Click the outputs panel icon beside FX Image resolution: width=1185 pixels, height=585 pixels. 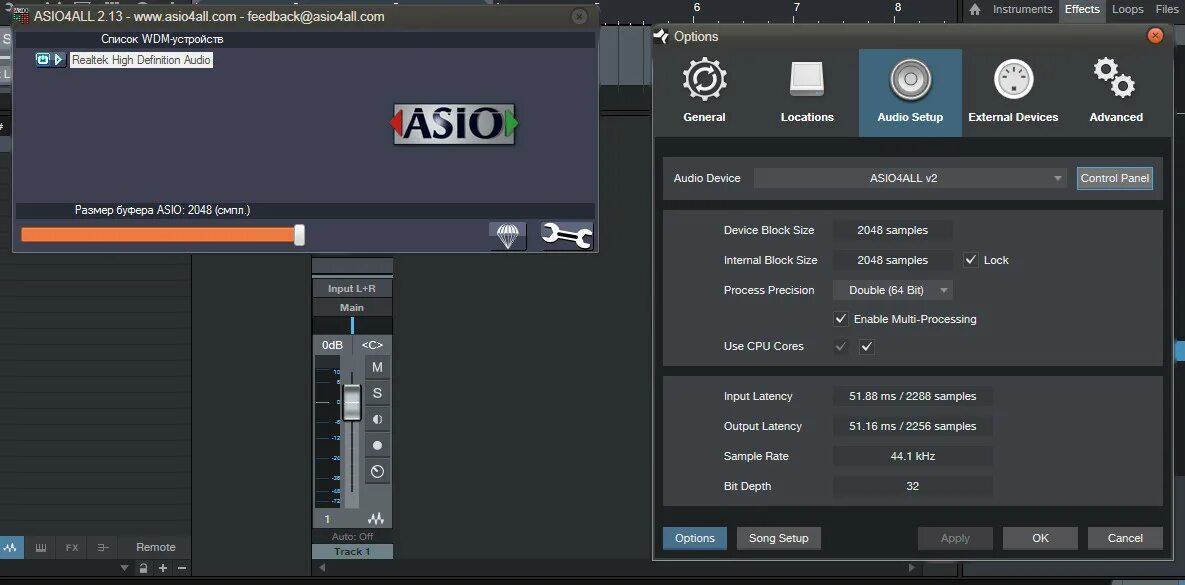103,547
